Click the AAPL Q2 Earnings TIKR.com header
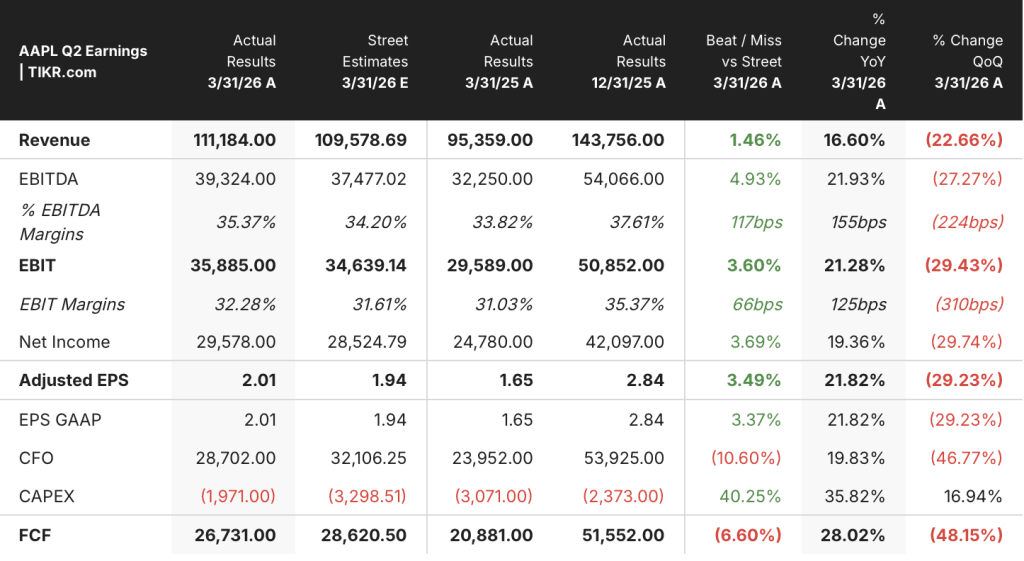 click(83, 61)
